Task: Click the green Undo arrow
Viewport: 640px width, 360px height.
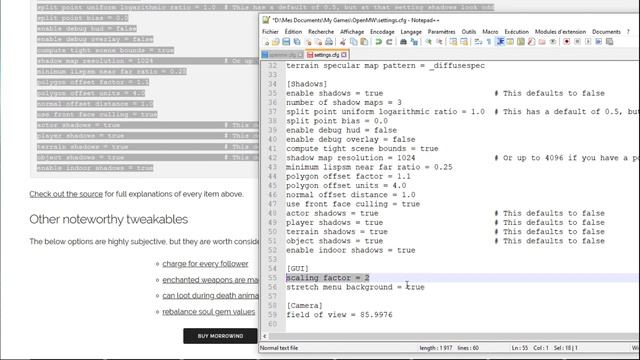Action: pyautogui.click(x=378, y=42)
